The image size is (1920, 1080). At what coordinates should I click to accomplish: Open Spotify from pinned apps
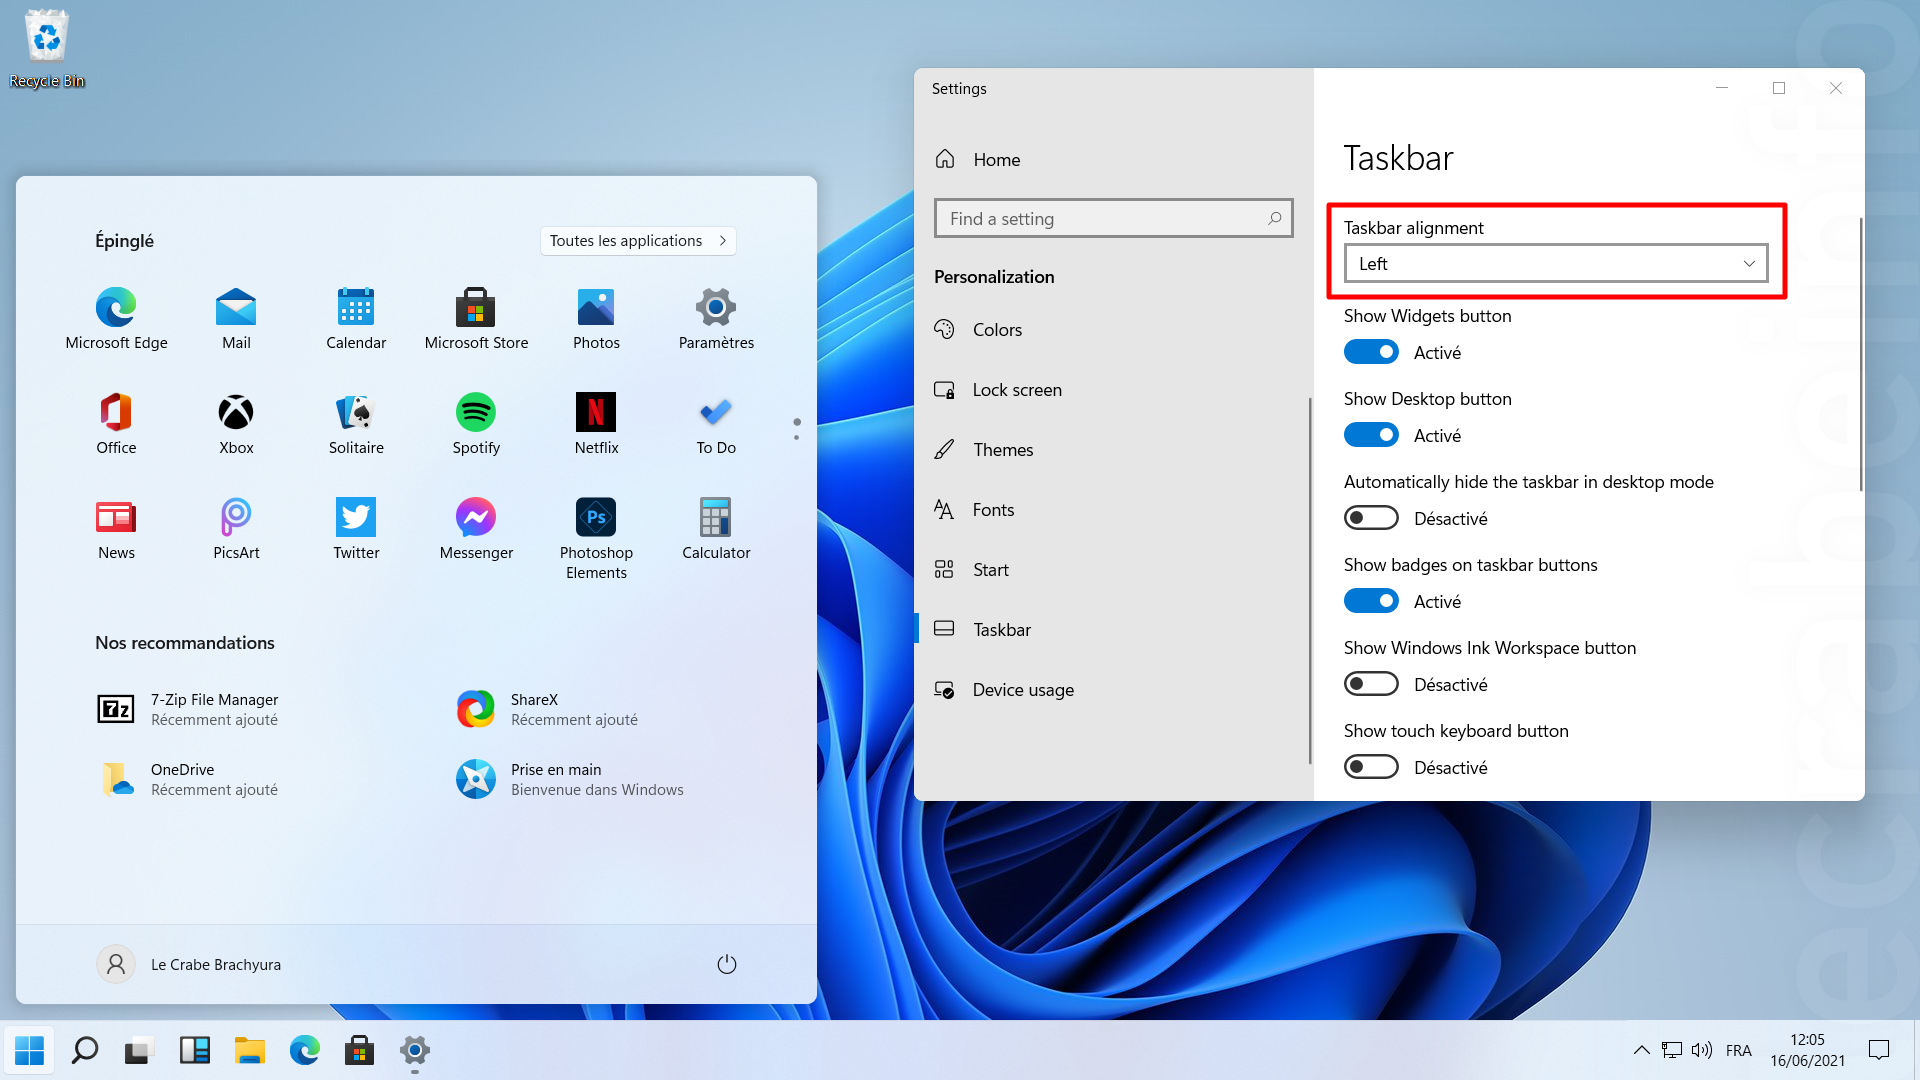point(476,424)
